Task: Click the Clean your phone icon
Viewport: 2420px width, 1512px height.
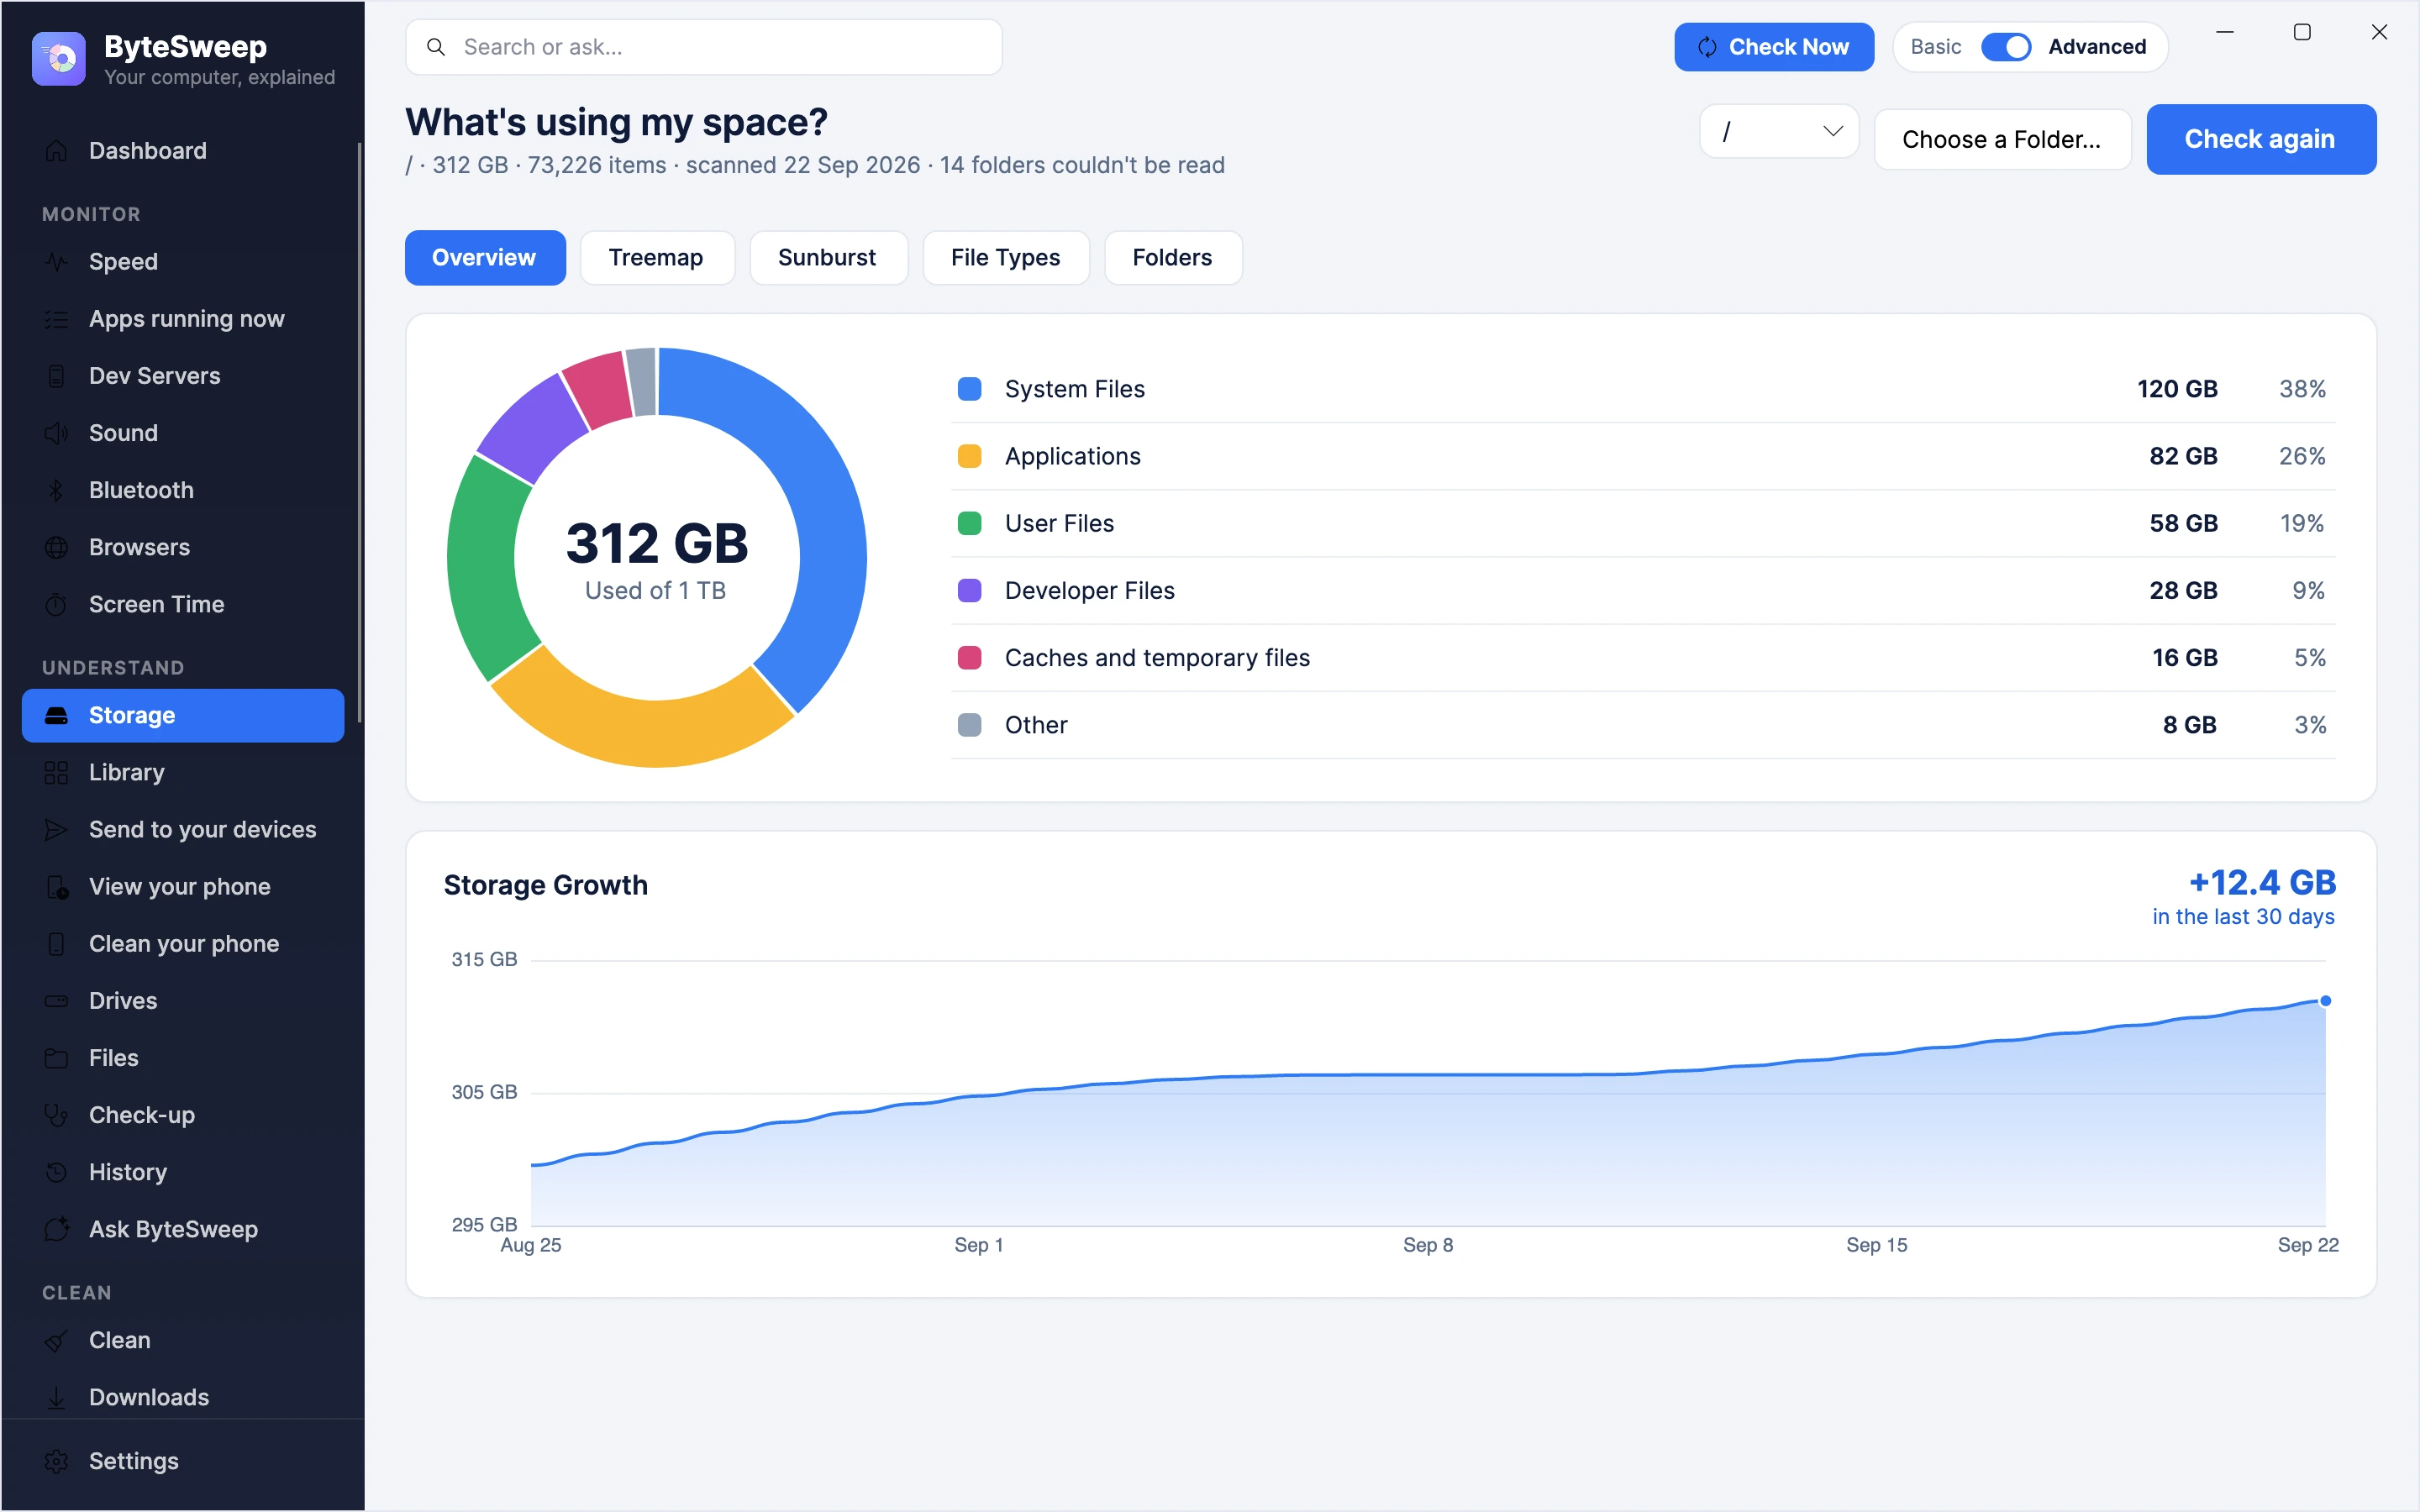Action: point(57,943)
